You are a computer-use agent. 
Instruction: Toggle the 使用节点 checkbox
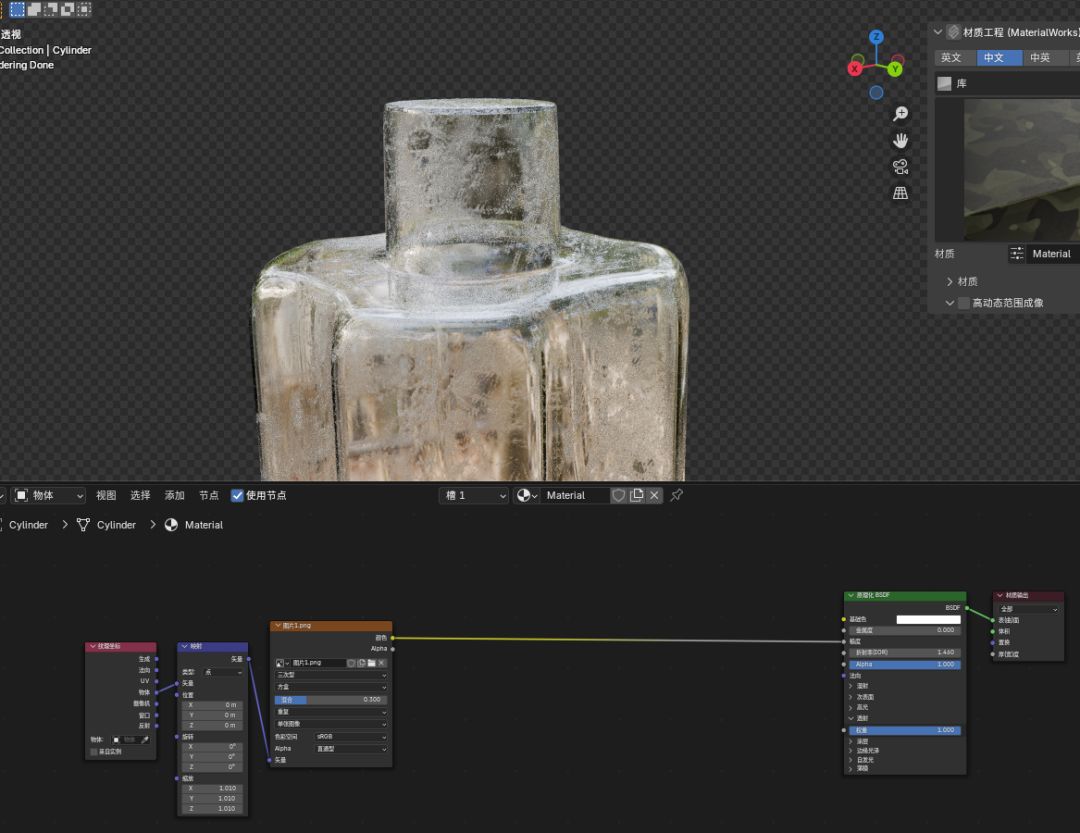(x=237, y=495)
